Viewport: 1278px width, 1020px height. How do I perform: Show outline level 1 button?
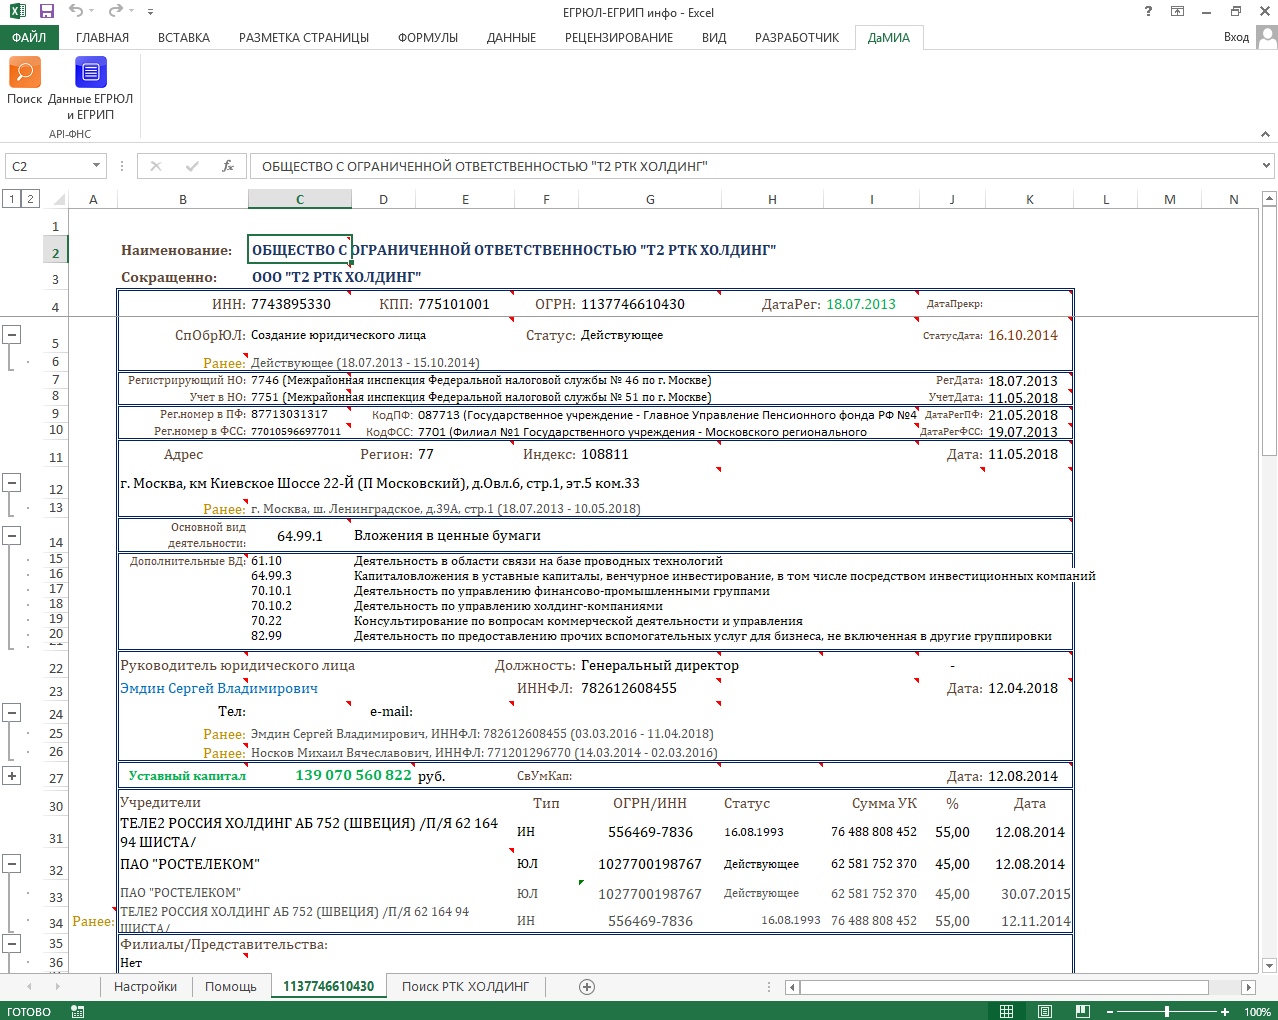click(x=12, y=199)
